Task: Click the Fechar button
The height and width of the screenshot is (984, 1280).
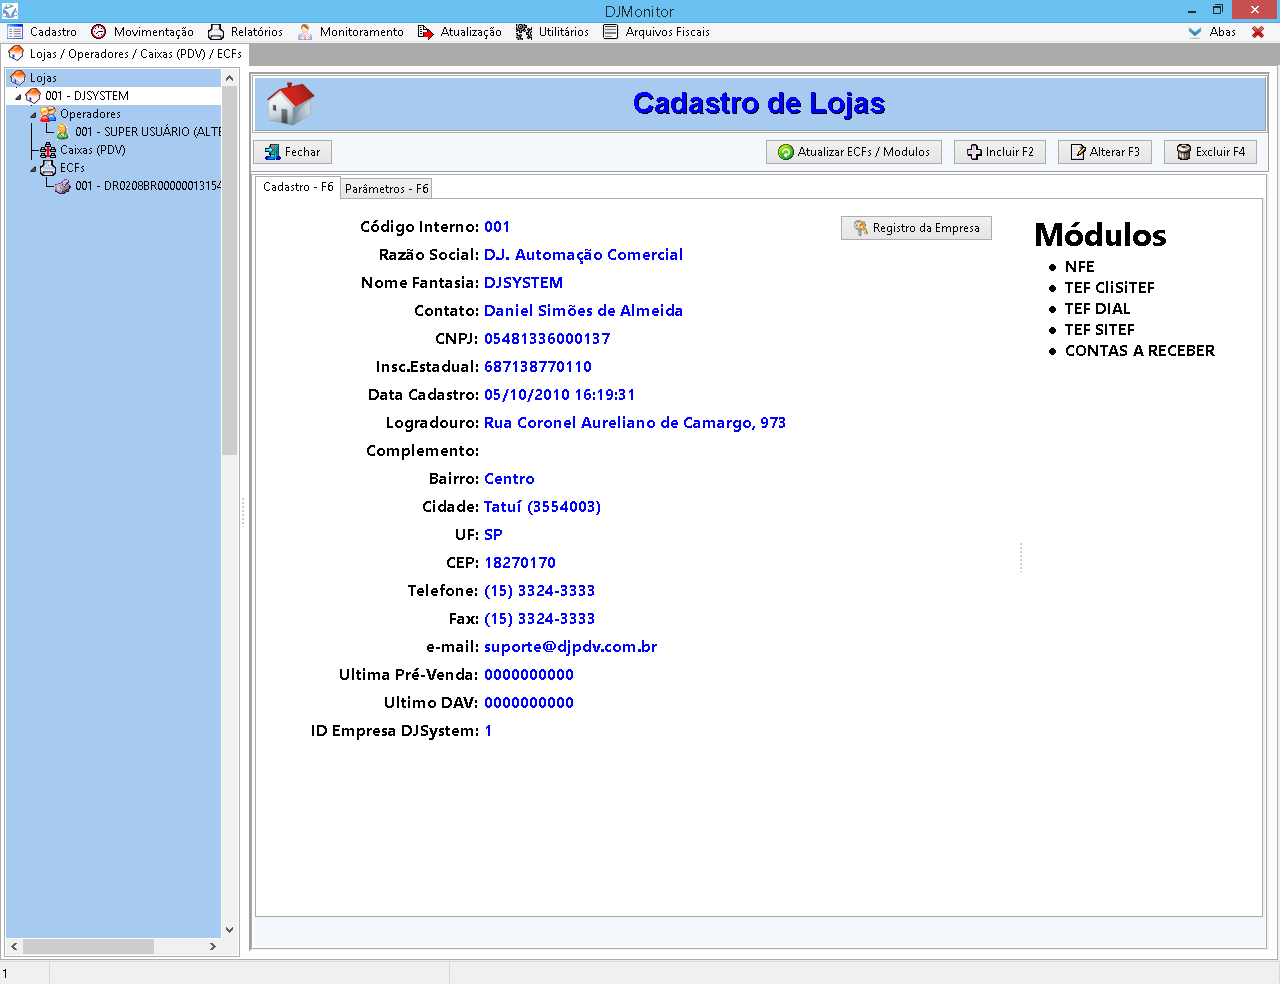Action: 293,152
